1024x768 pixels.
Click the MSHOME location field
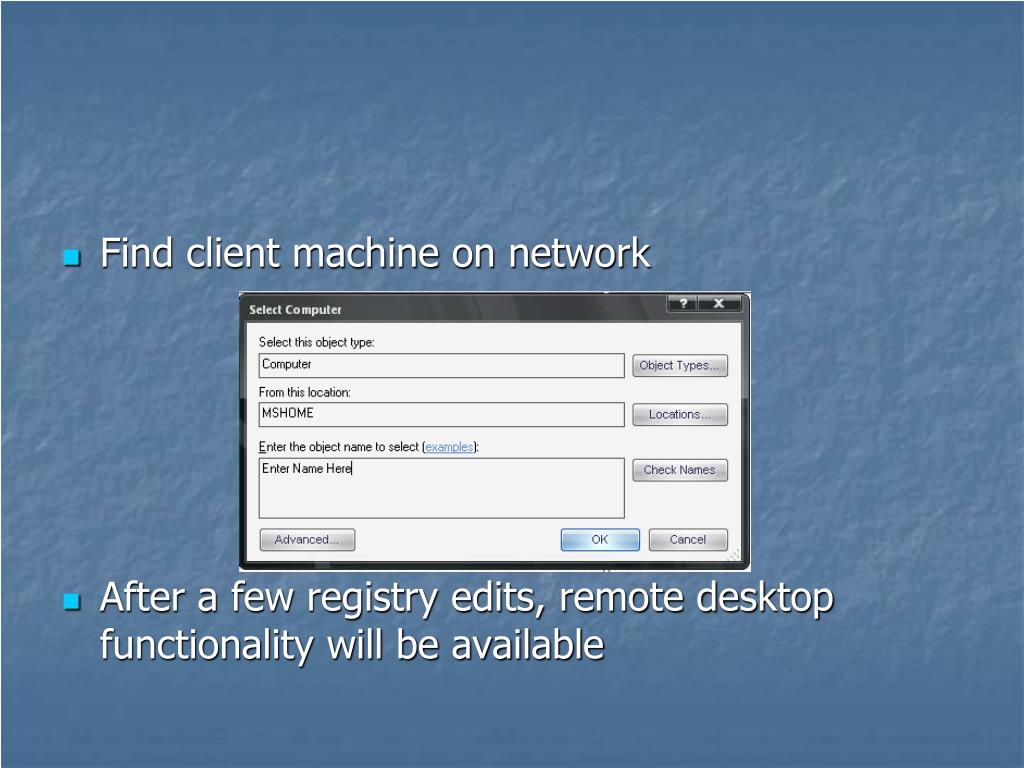(441, 415)
